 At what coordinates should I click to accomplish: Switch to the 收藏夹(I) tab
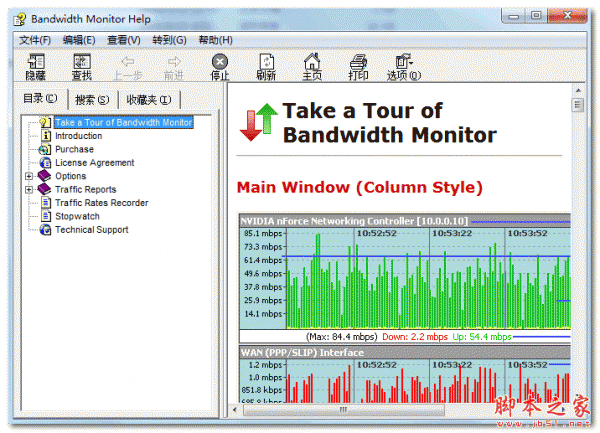coord(149,100)
